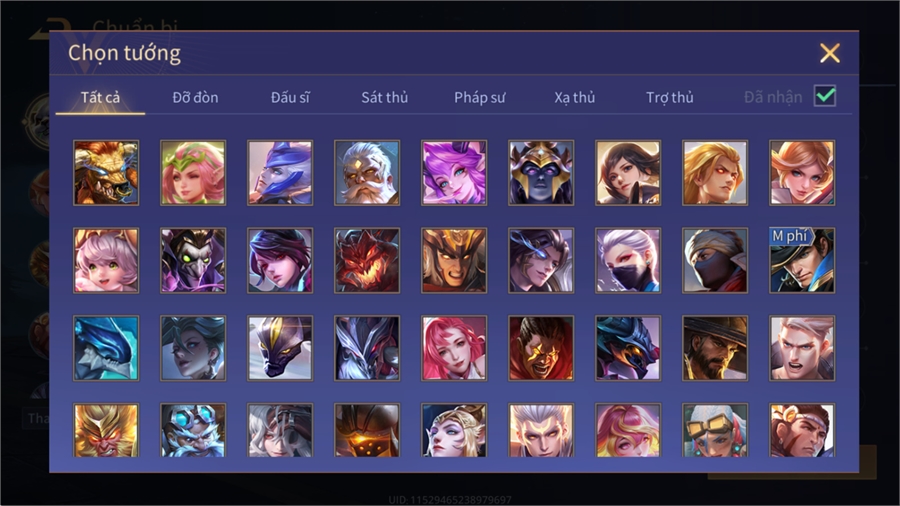This screenshot has height=506, width=900.
Task: Uncheck the 'Đã nhận' checkbox
Action: pyautogui.click(x=825, y=96)
